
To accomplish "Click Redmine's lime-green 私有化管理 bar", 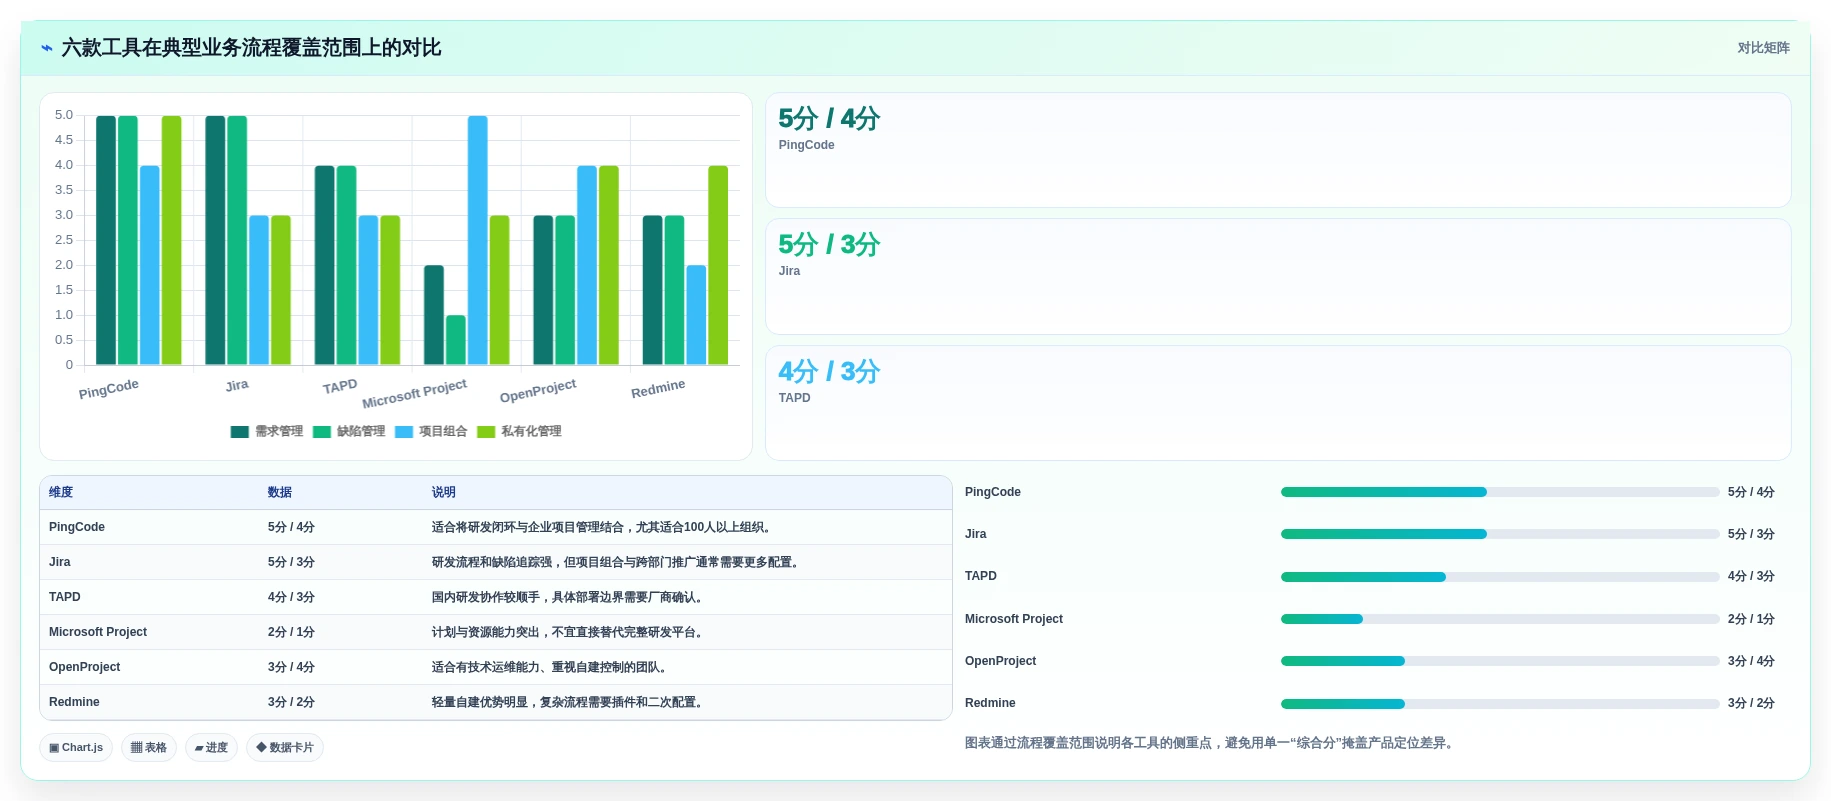I will tap(718, 265).
